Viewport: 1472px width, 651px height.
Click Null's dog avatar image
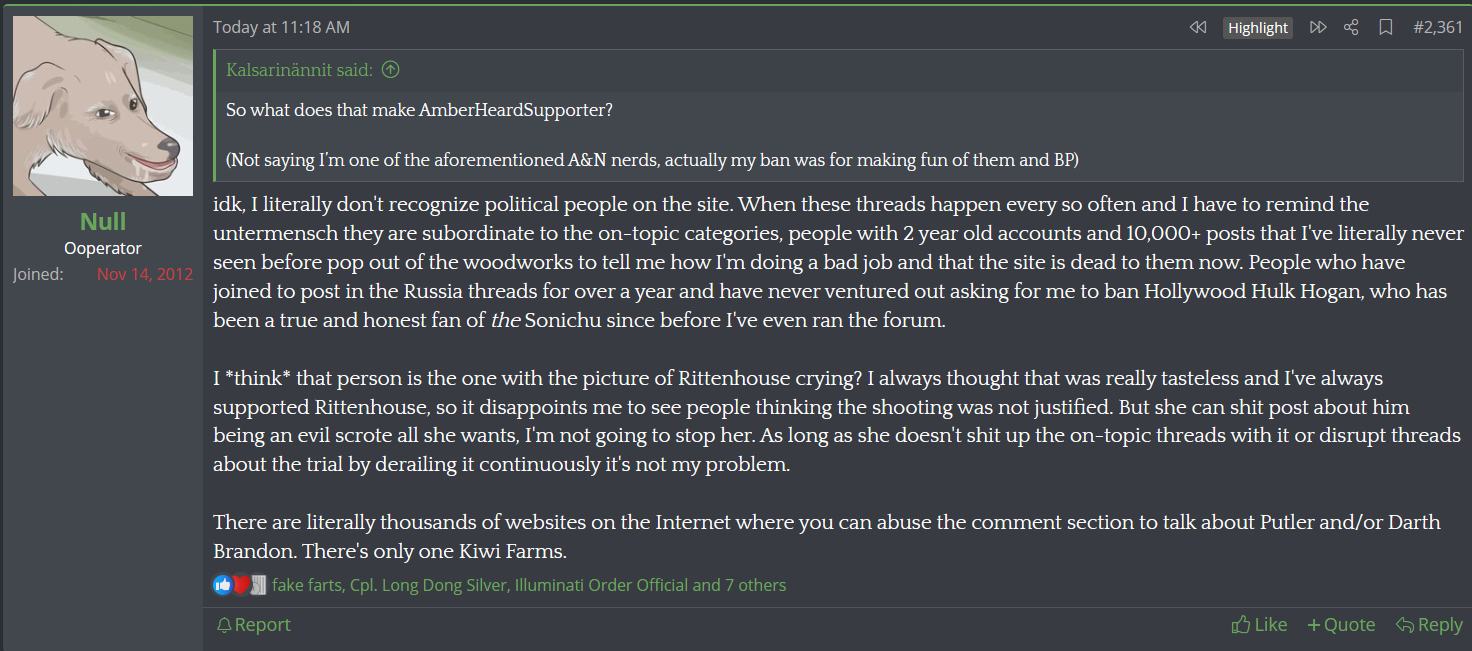click(103, 106)
